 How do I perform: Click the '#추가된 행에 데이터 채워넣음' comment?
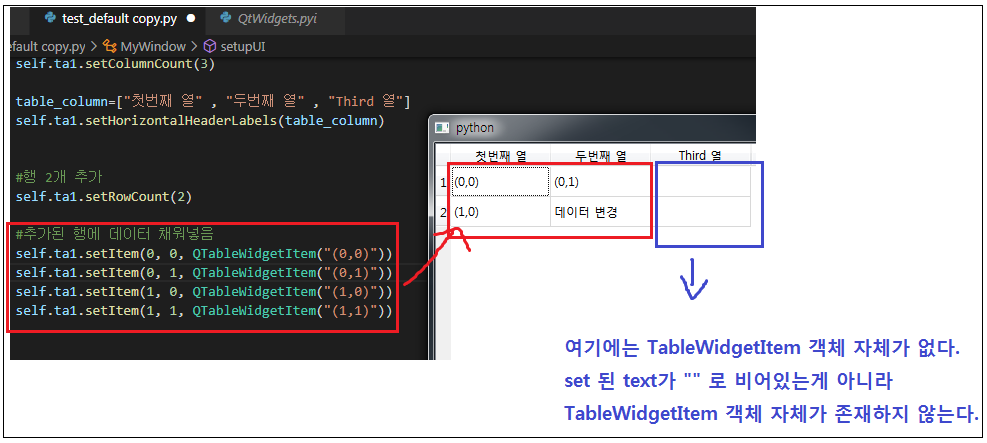click(115, 234)
